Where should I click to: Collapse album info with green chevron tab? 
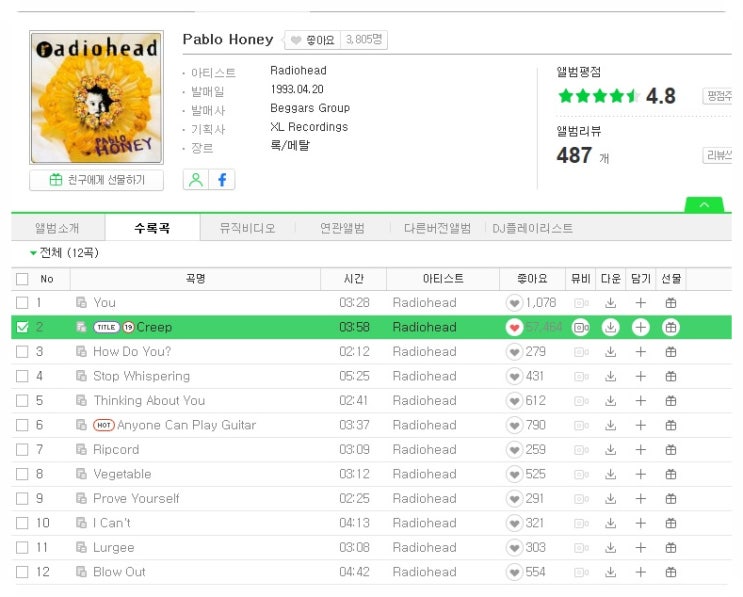point(704,205)
